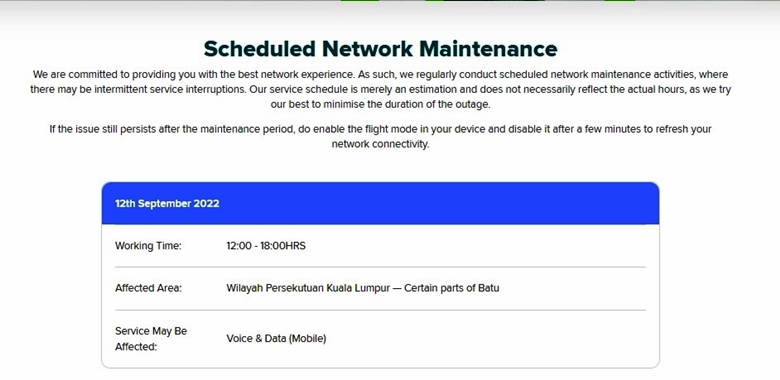
Task: Click the Affected Area label
Action: 148,288
